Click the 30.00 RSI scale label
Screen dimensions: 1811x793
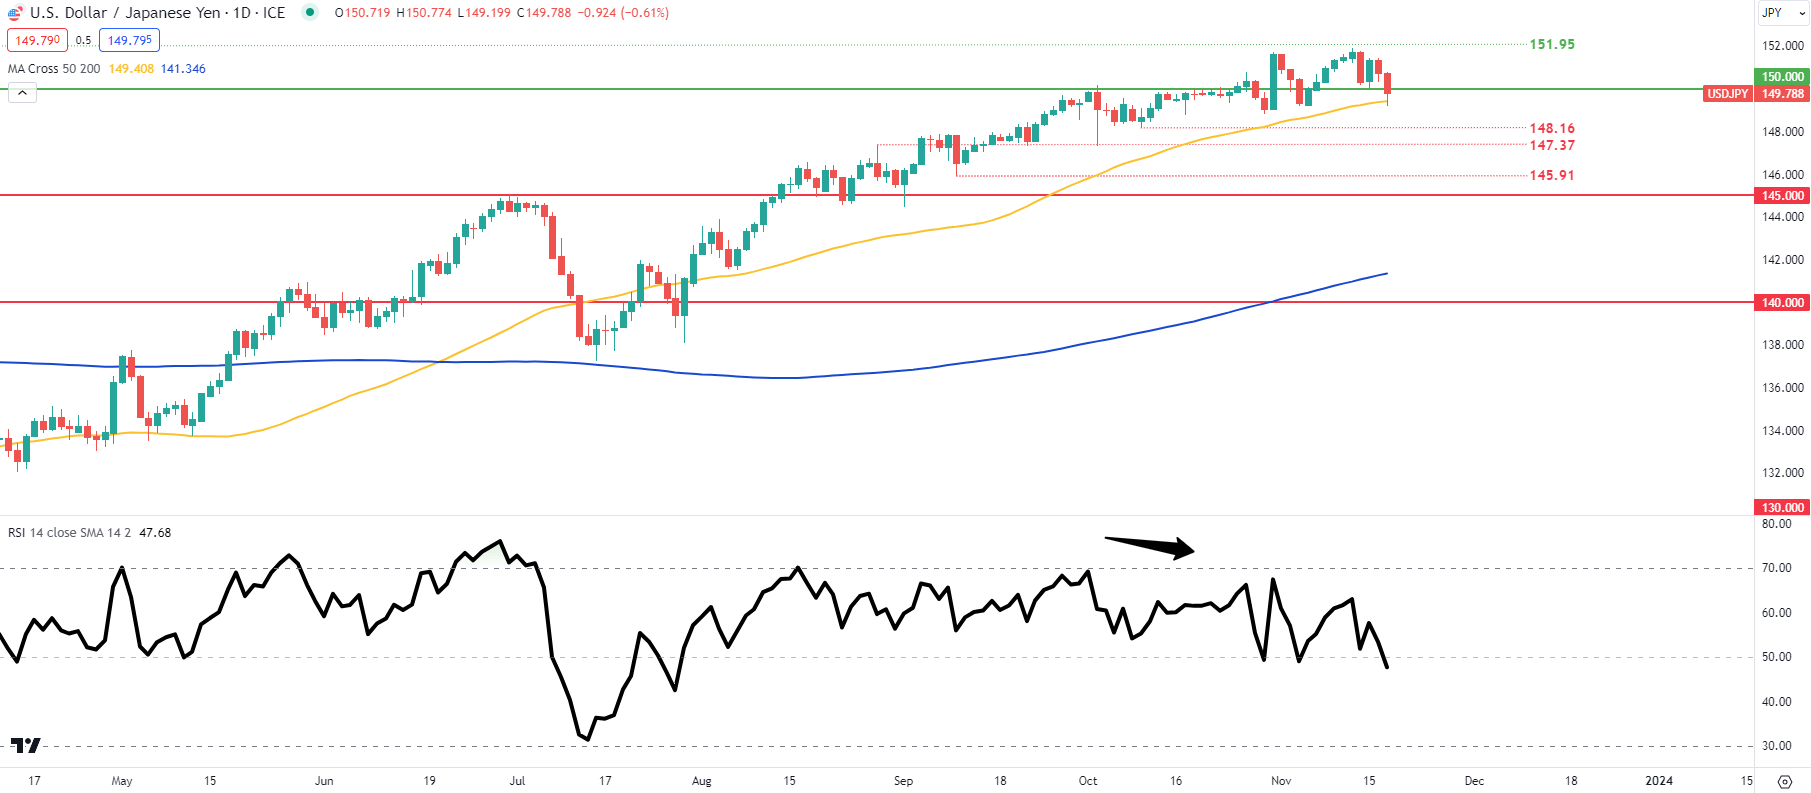(x=1776, y=746)
